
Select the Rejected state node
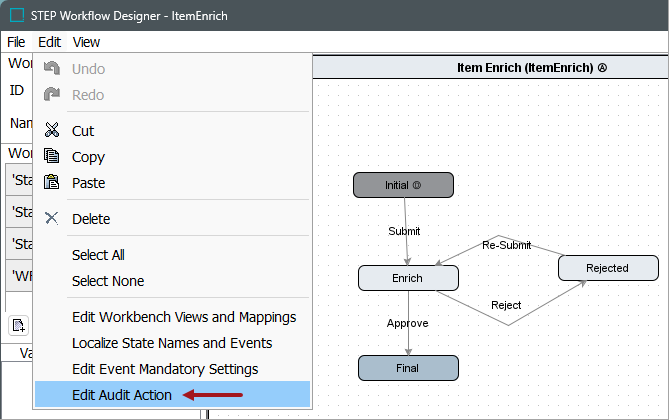pyautogui.click(x=608, y=268)
